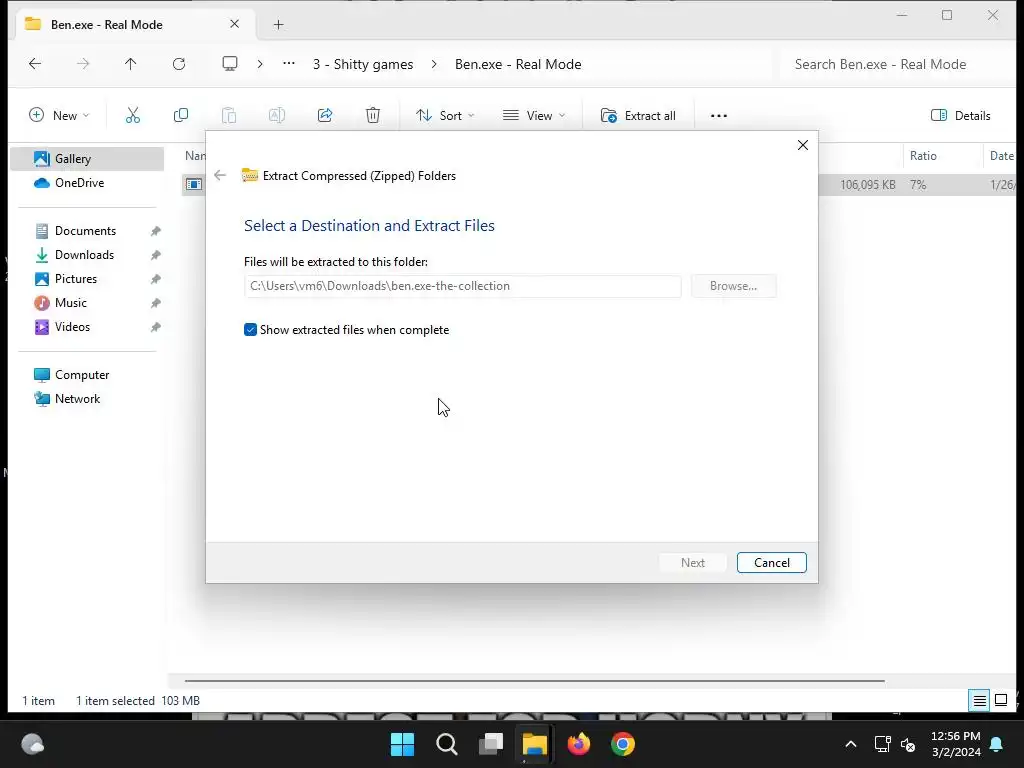Open the collapsed path ellipsis in breadcrumb
The height and width of the screenshot is (768, 1024).
coord(289,63)
